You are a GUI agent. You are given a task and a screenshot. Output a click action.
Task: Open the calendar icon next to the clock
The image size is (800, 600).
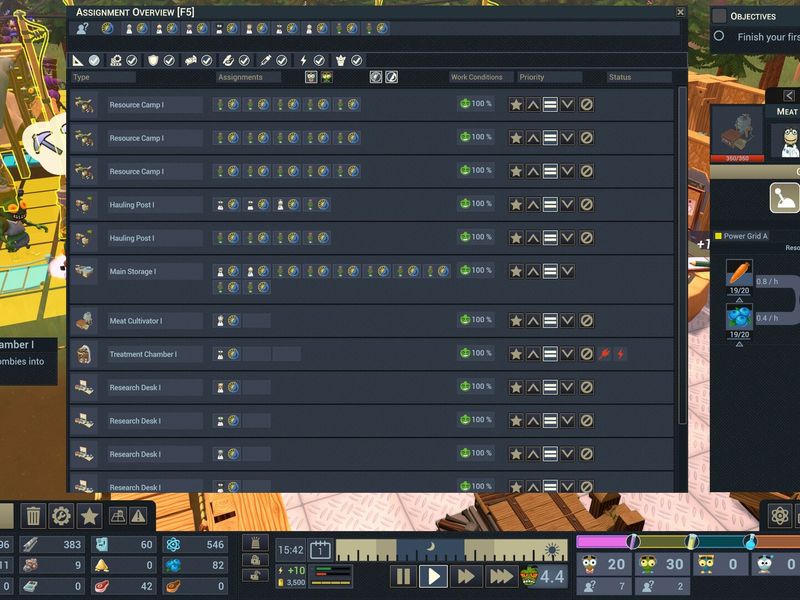pyautogui.click(x=320, y=550)
